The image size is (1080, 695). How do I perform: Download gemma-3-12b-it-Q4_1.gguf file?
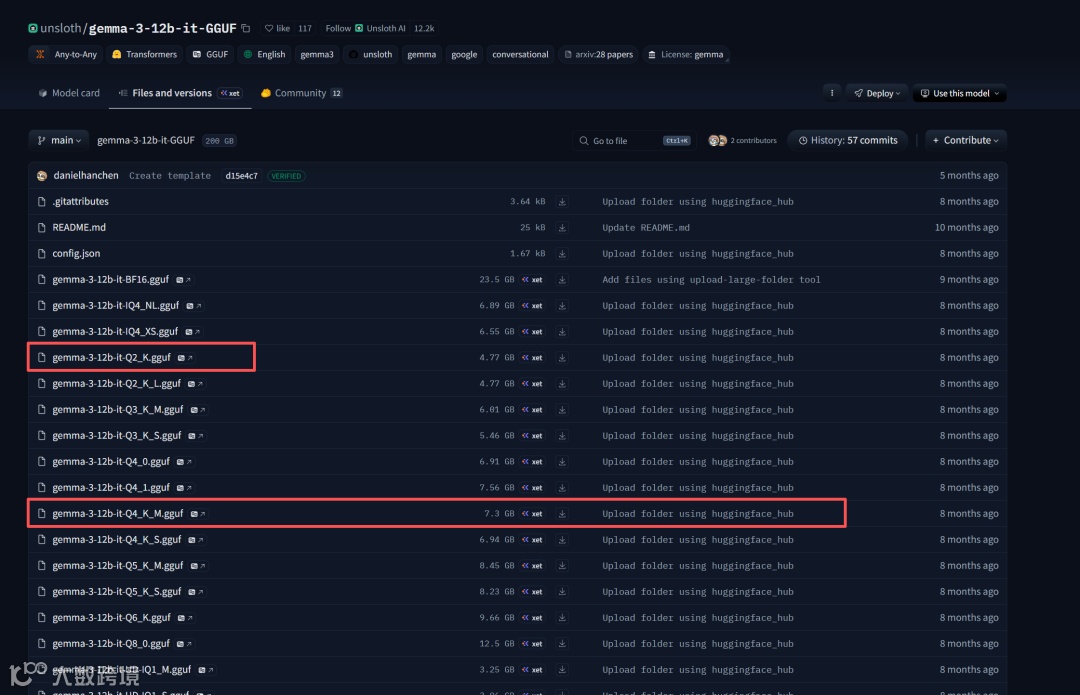pyautogui.click(x=562, y=488)
